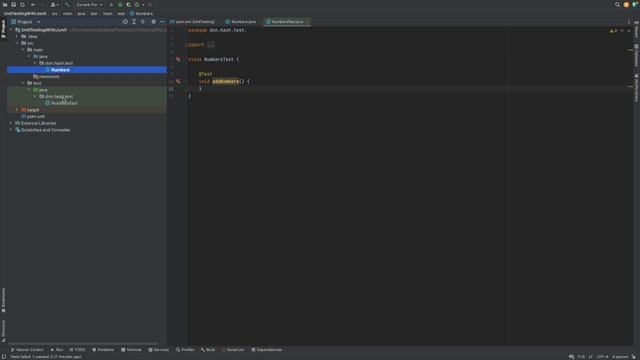Toggle Database sidebar tab on right edge

click(636, 55)
